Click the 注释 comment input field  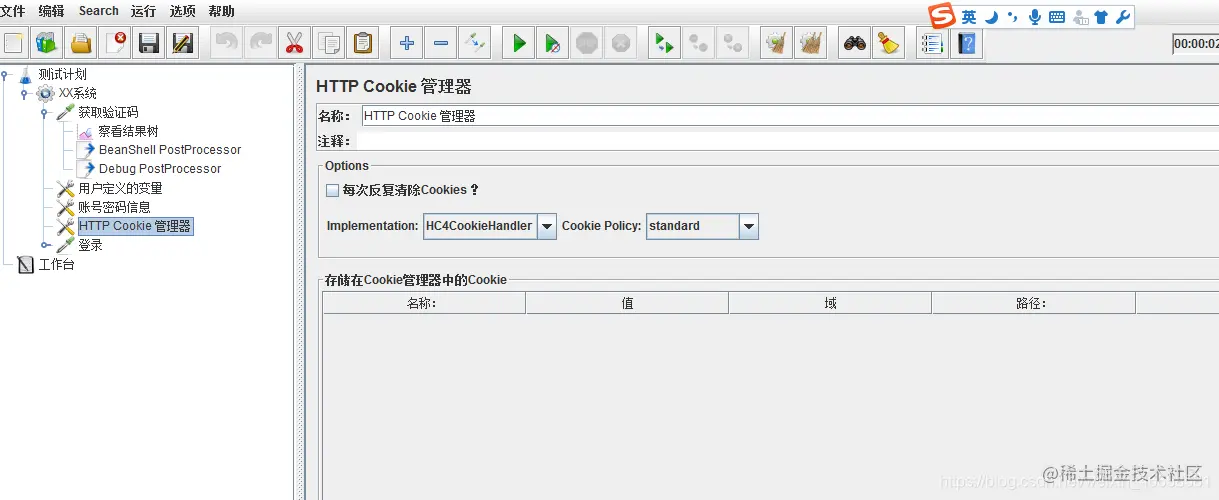coord(787,142)
